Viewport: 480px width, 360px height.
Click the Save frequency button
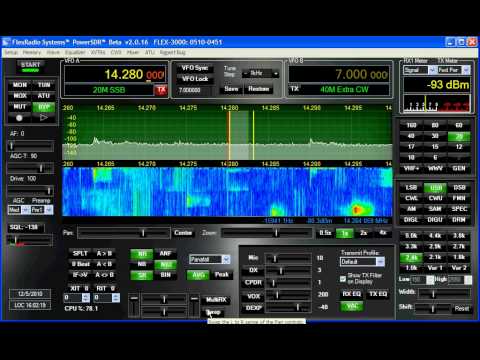[231, 89]
